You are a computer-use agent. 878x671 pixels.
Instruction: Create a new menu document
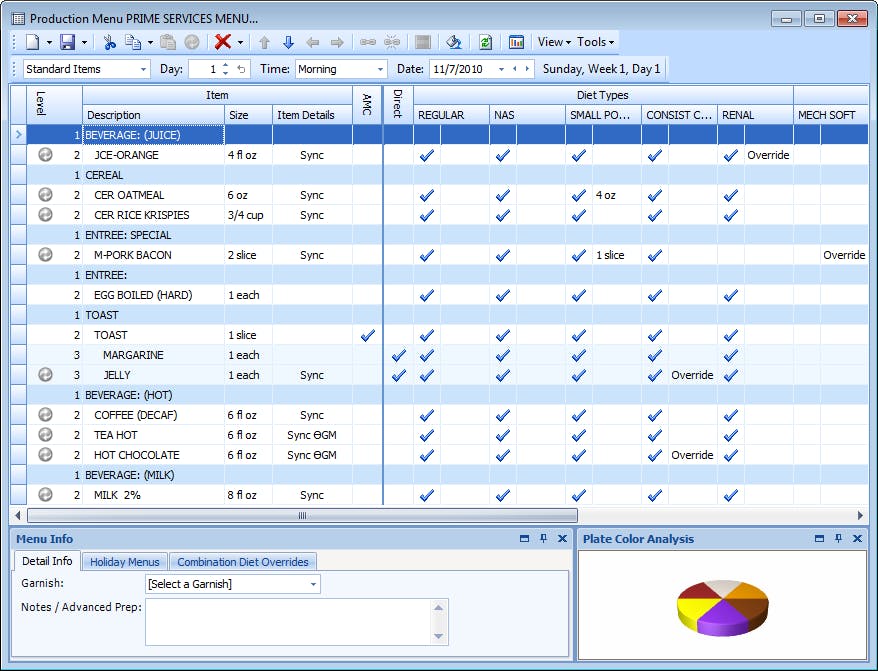(32, 42)
